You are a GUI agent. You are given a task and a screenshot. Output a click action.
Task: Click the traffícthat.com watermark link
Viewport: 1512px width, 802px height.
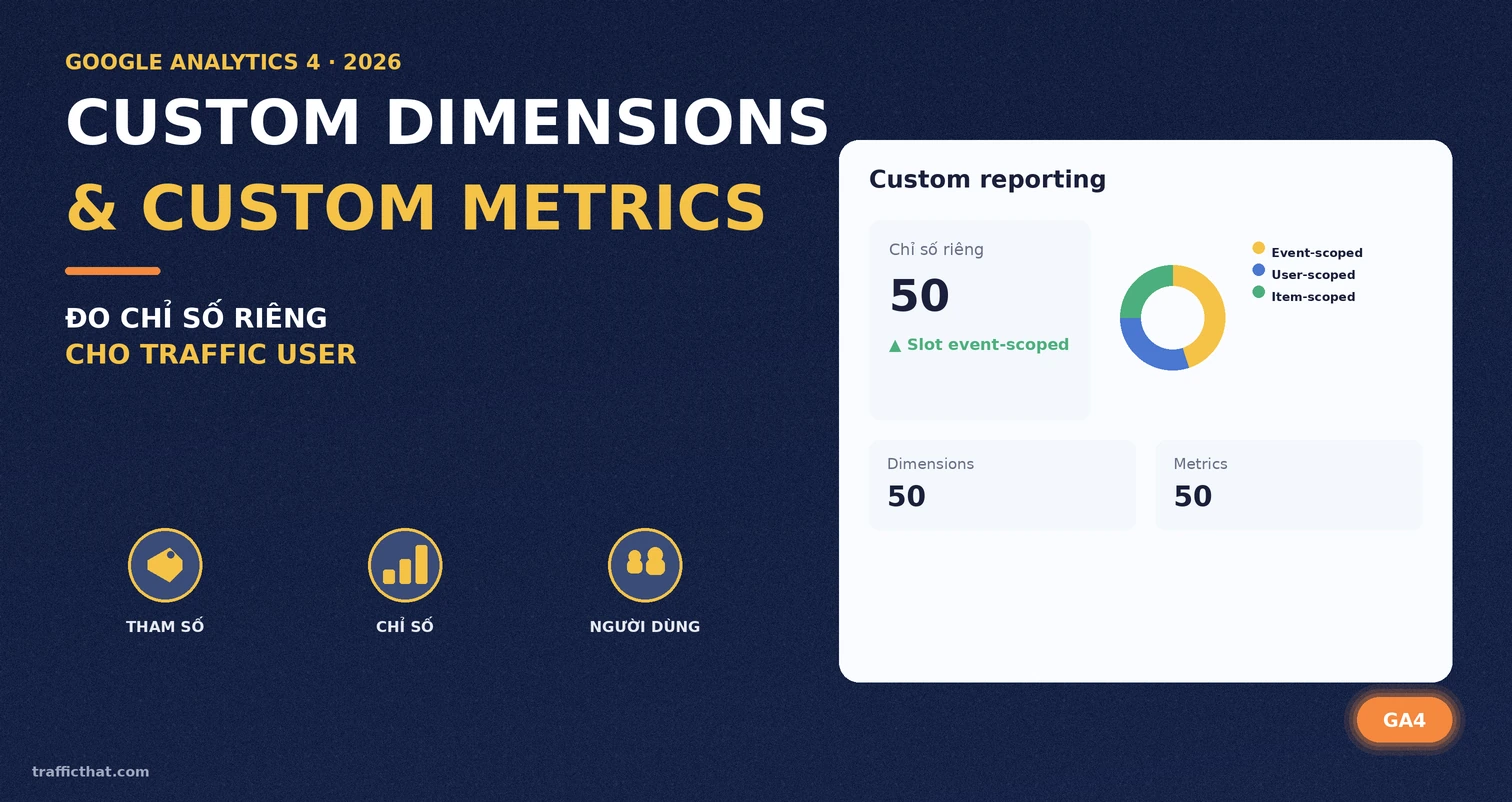90,771
